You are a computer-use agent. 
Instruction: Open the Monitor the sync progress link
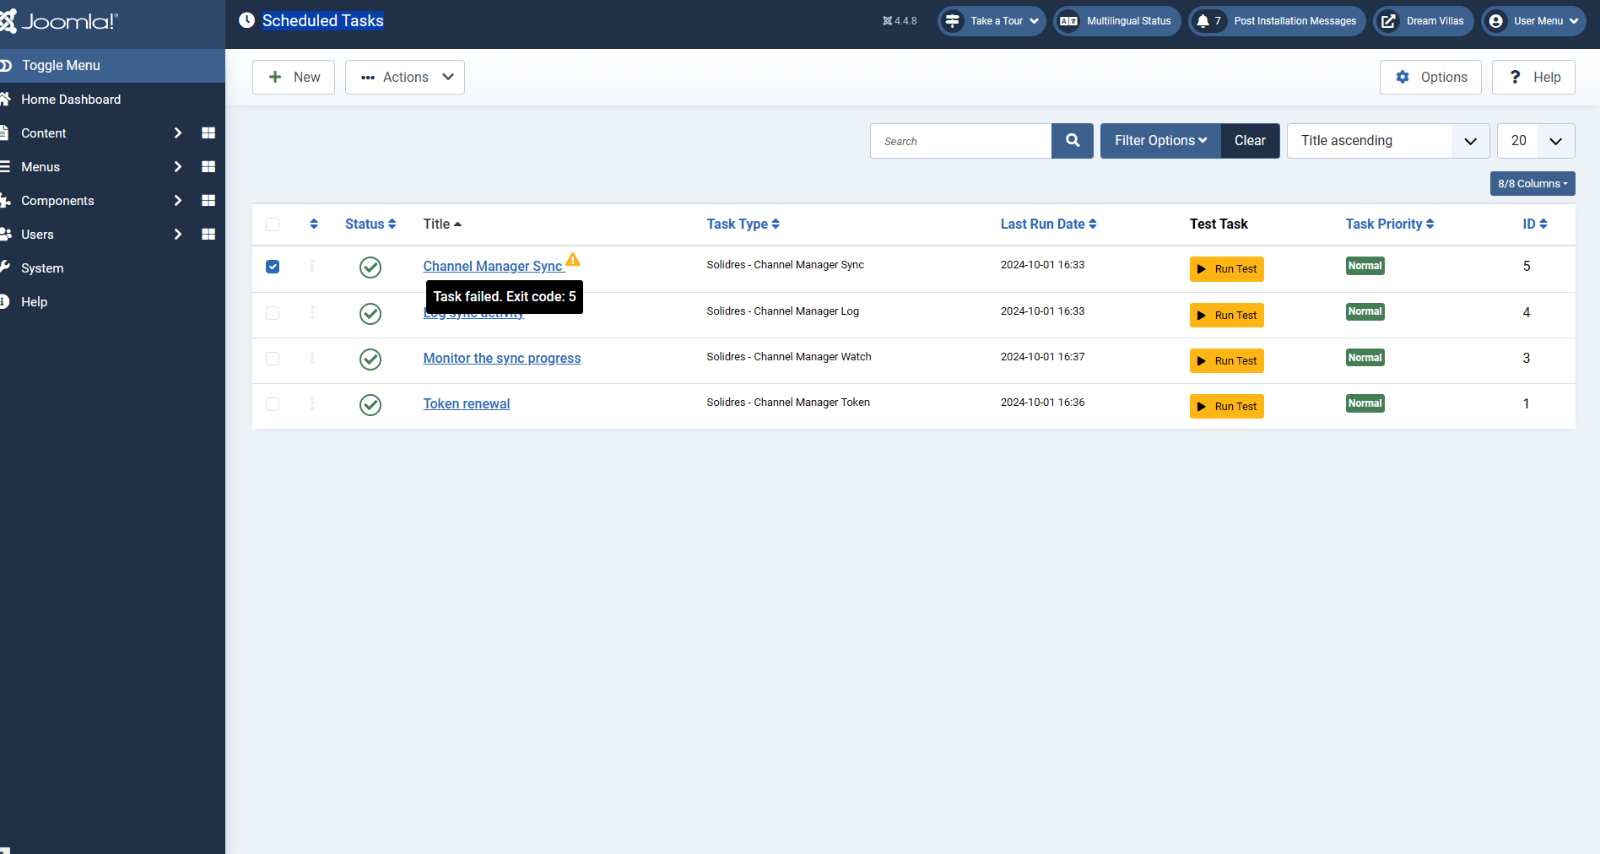(501, 359)
